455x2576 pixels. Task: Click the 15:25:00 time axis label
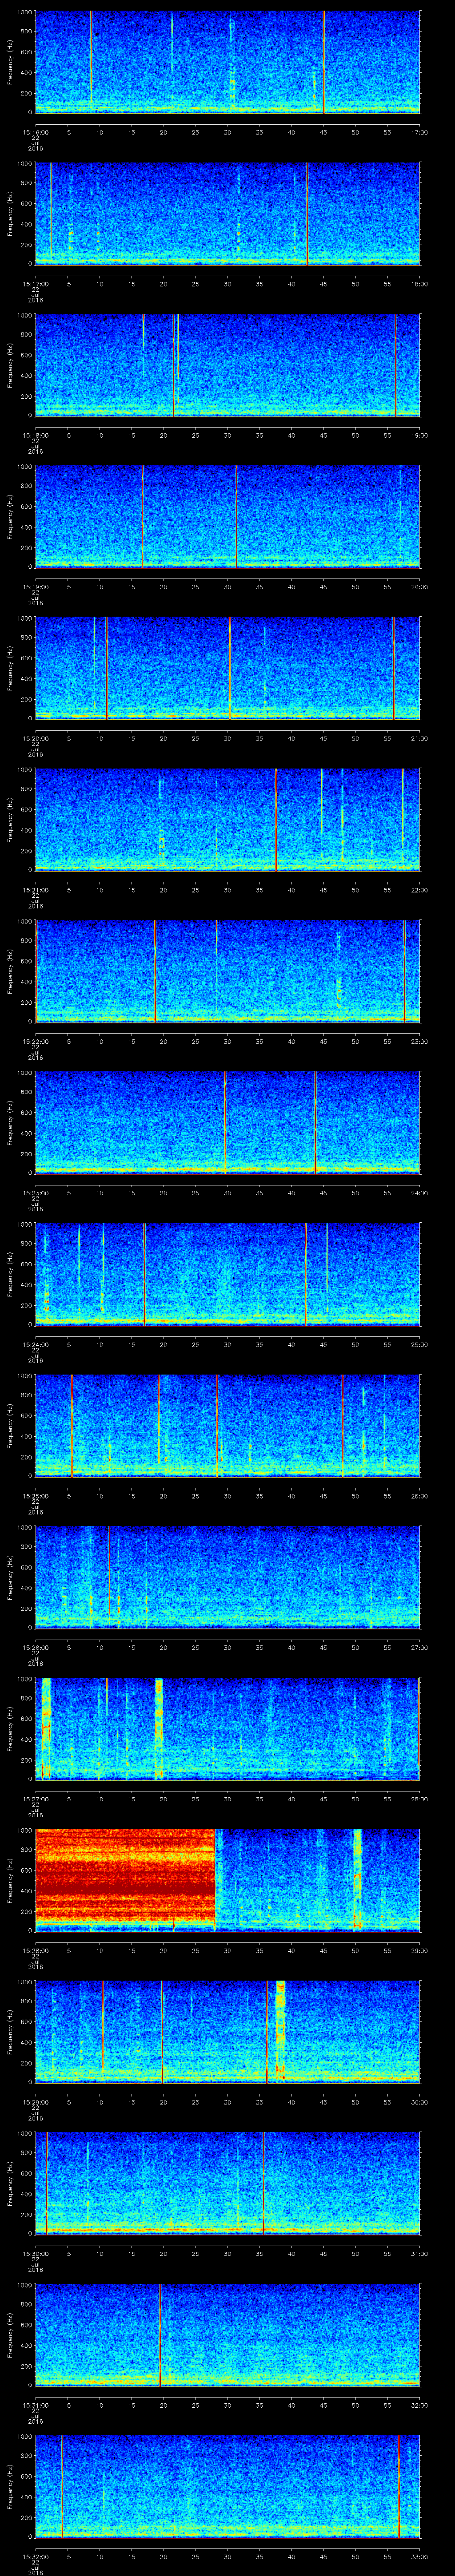(36, 1496)
